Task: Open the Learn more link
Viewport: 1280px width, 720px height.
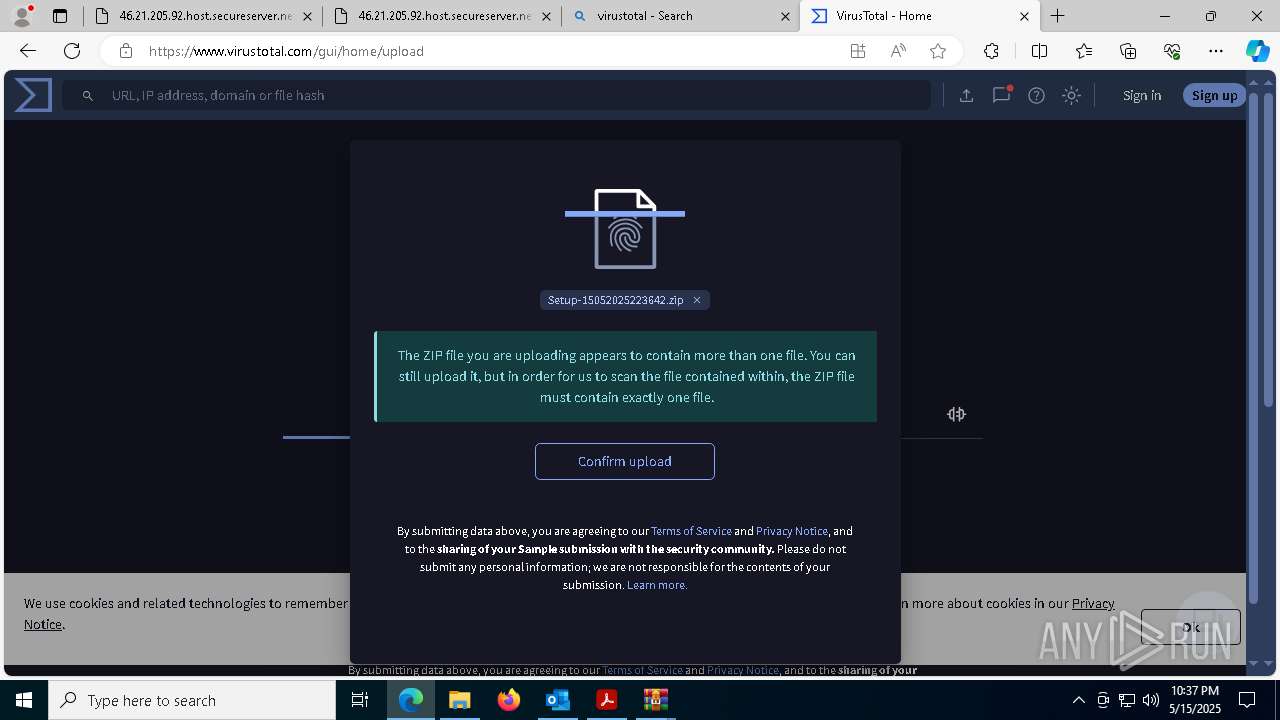Action: (x=657, y=585)
